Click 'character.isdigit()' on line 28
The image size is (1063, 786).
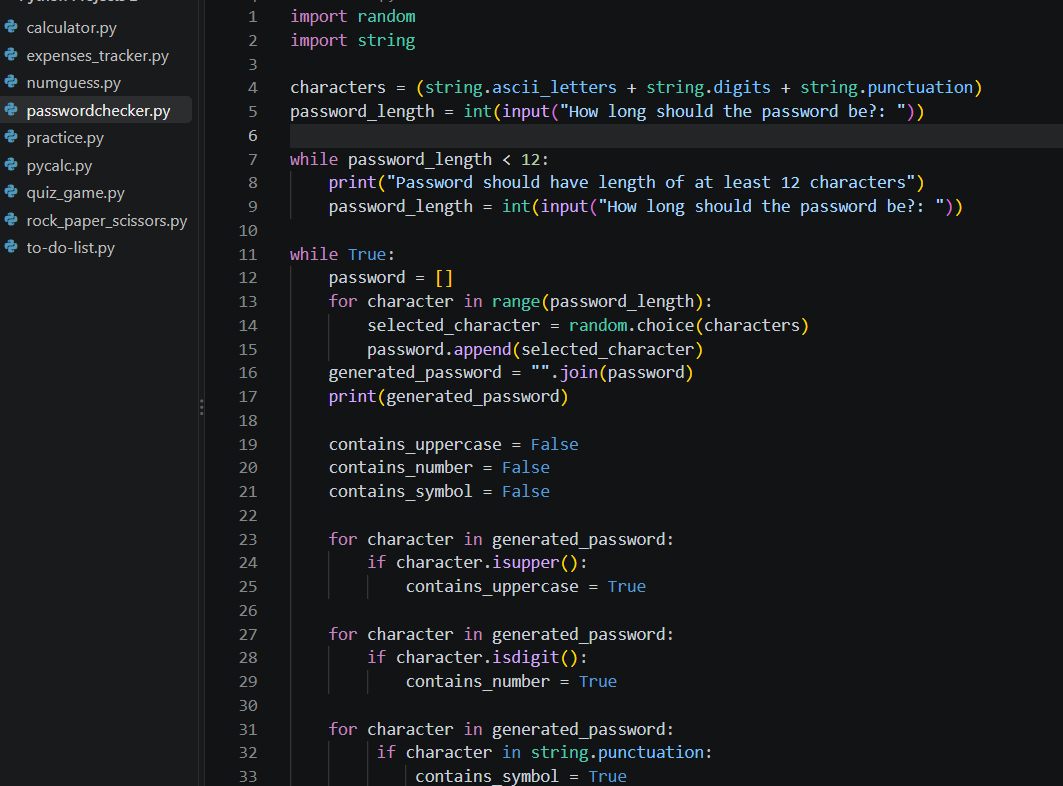click(487, 658)
